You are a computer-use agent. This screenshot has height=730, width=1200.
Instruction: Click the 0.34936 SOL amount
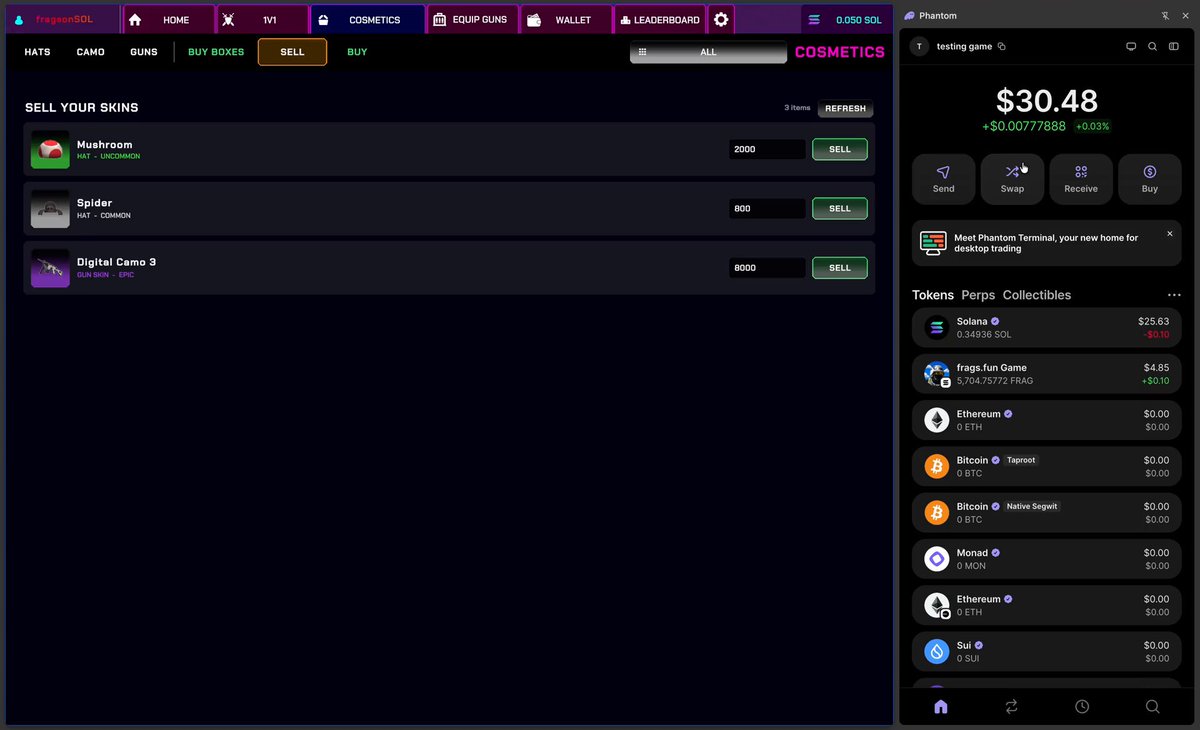click(x=984, y=335)
